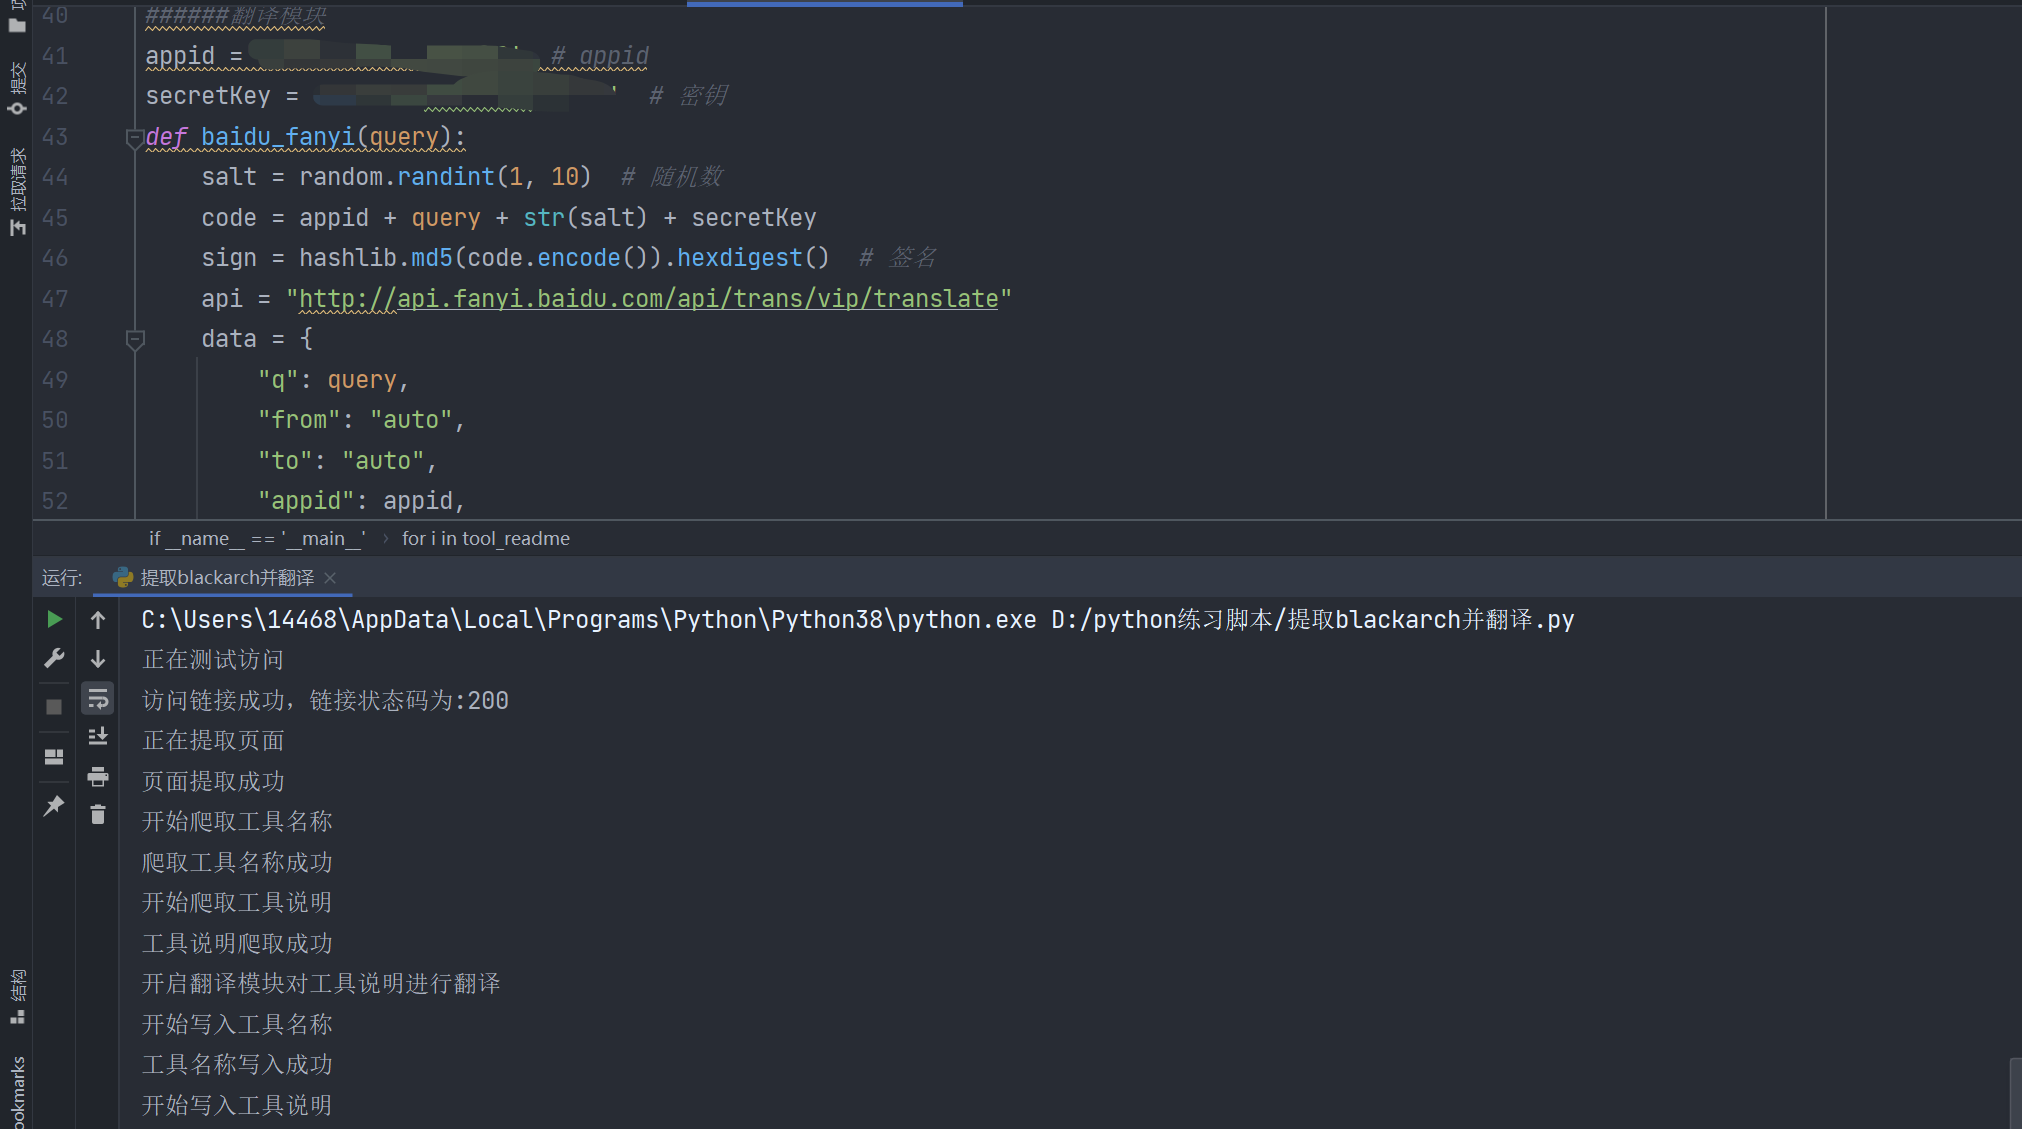This screenshot has height=1129, width=2022.
Task: Click console line with status code 200
Action: pyautogui.click(x=325, y=701)
